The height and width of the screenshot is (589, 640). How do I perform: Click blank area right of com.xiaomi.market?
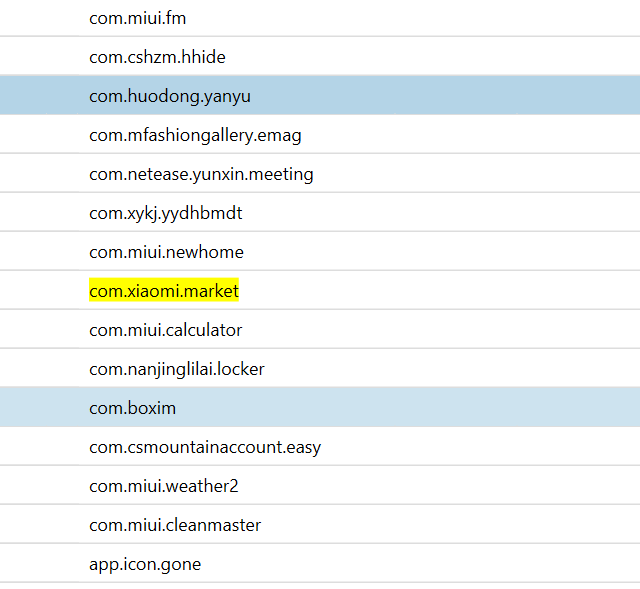[x=439, y=291]
